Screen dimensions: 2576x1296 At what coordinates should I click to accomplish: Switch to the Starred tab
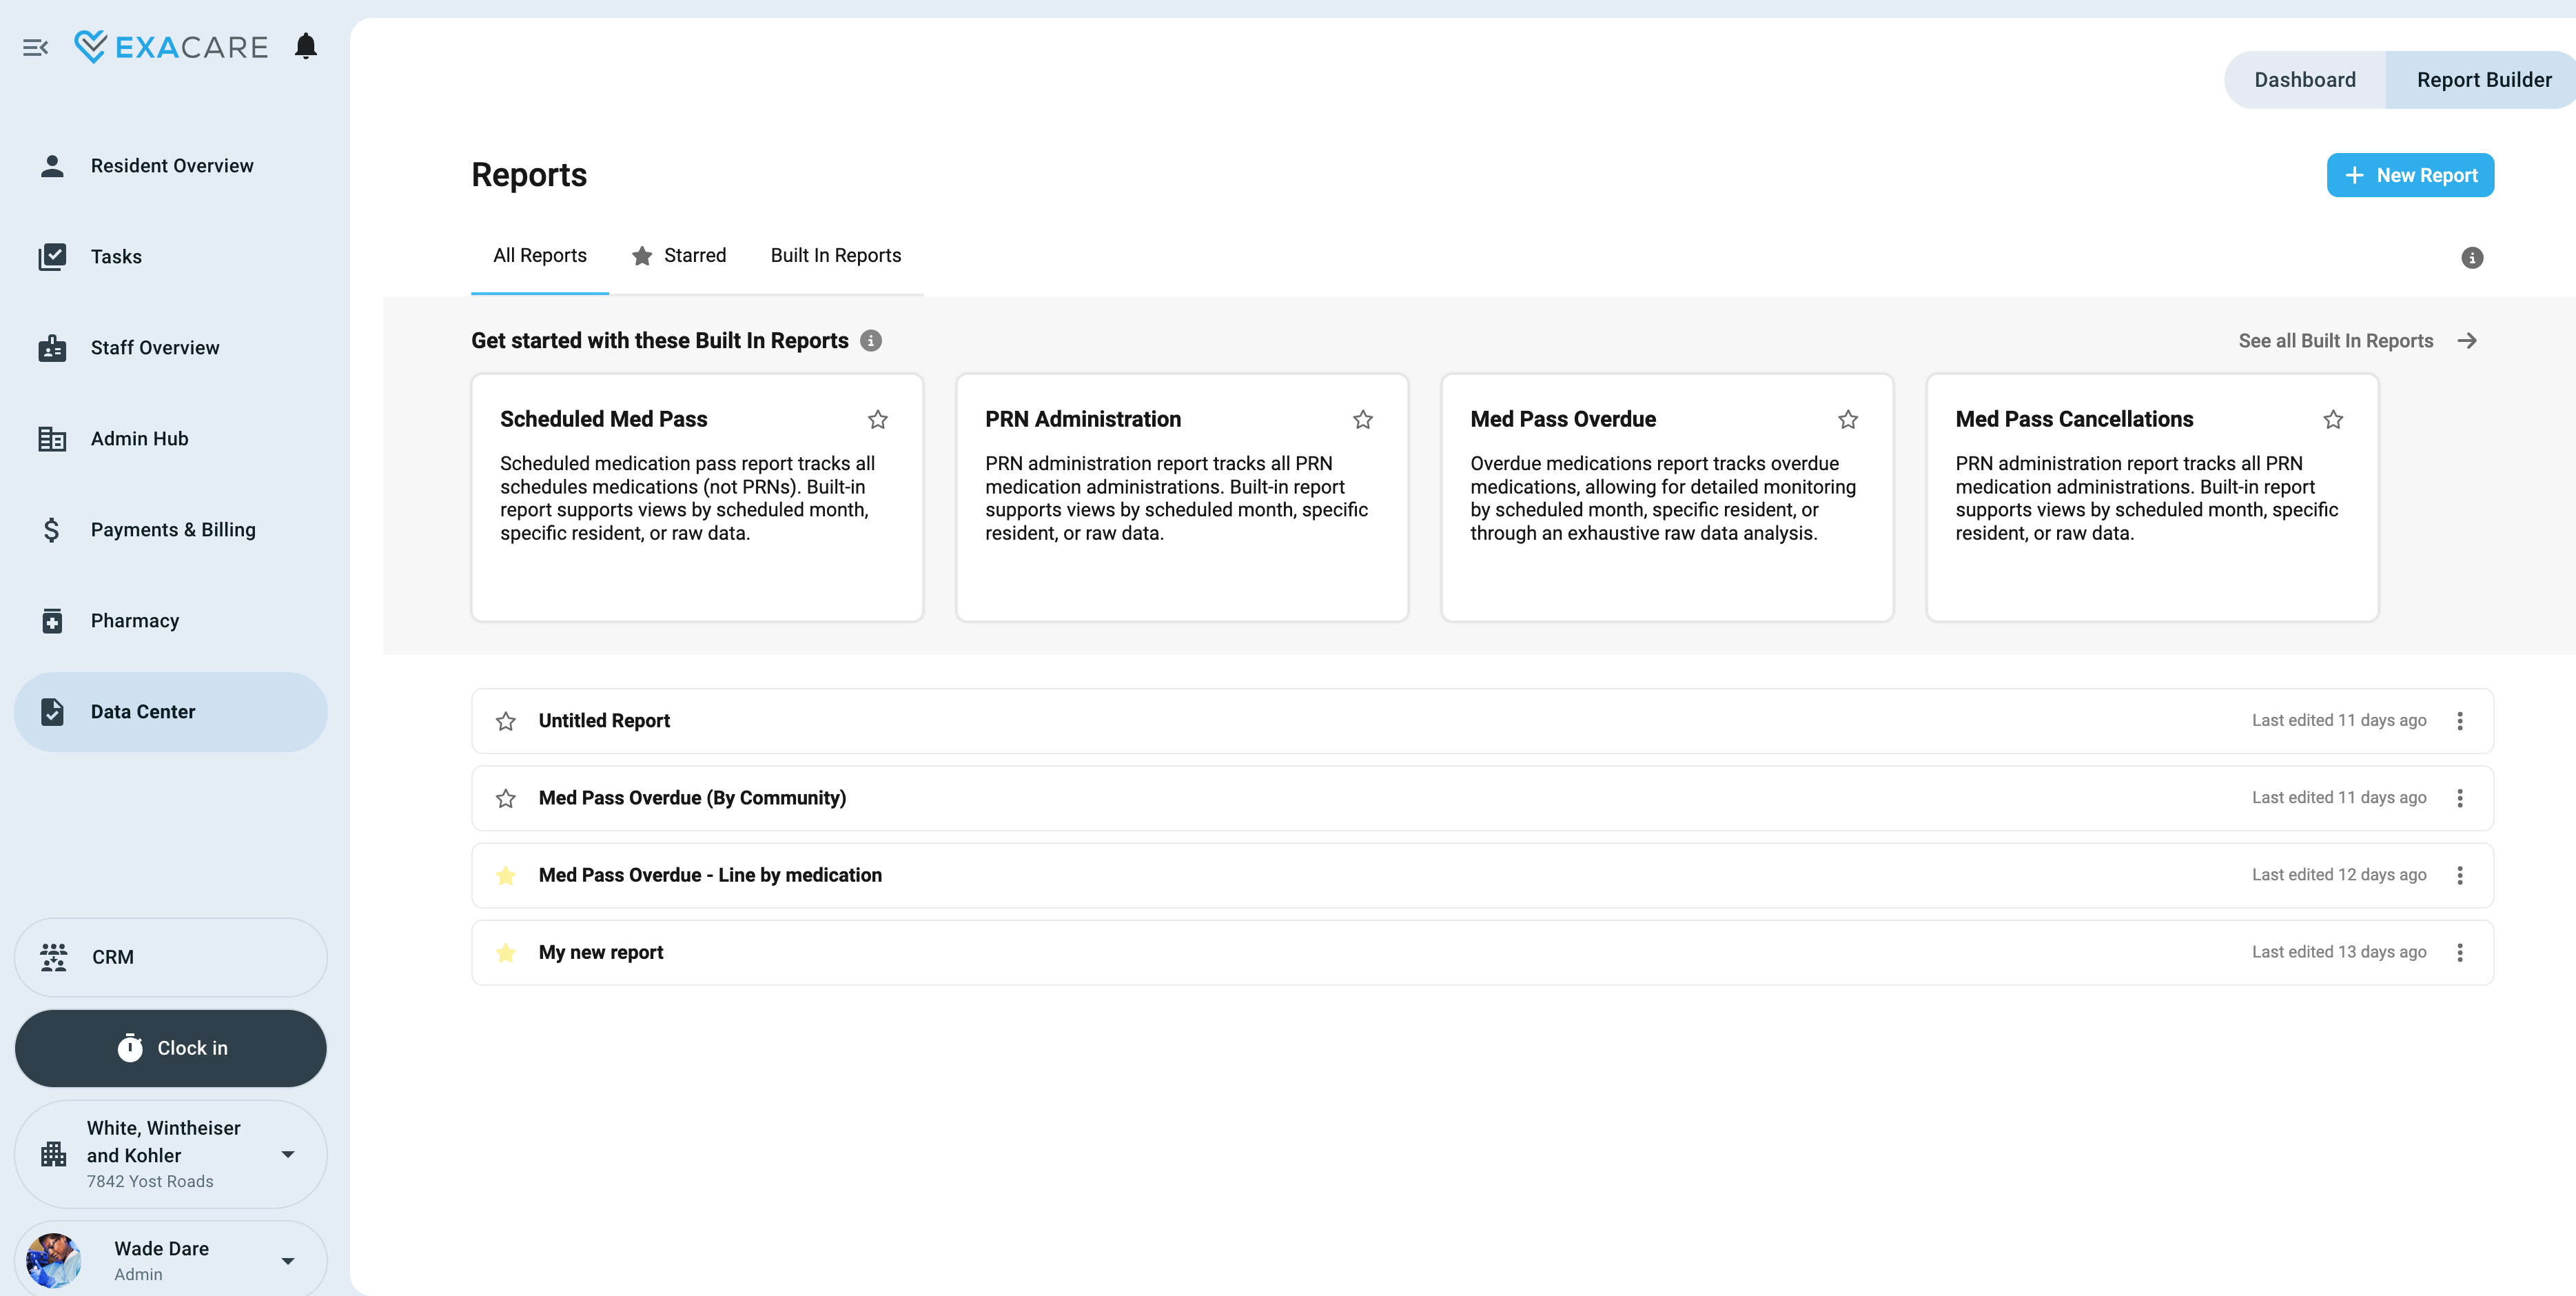coord(695,255)
